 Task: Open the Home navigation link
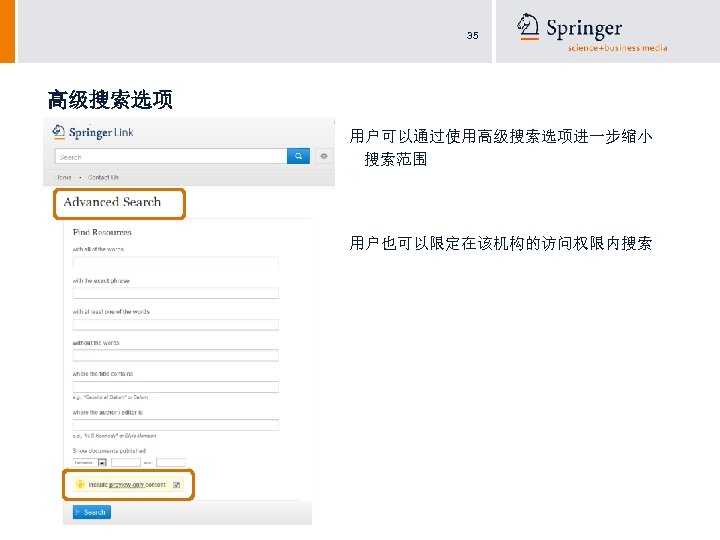coord(64,177)
